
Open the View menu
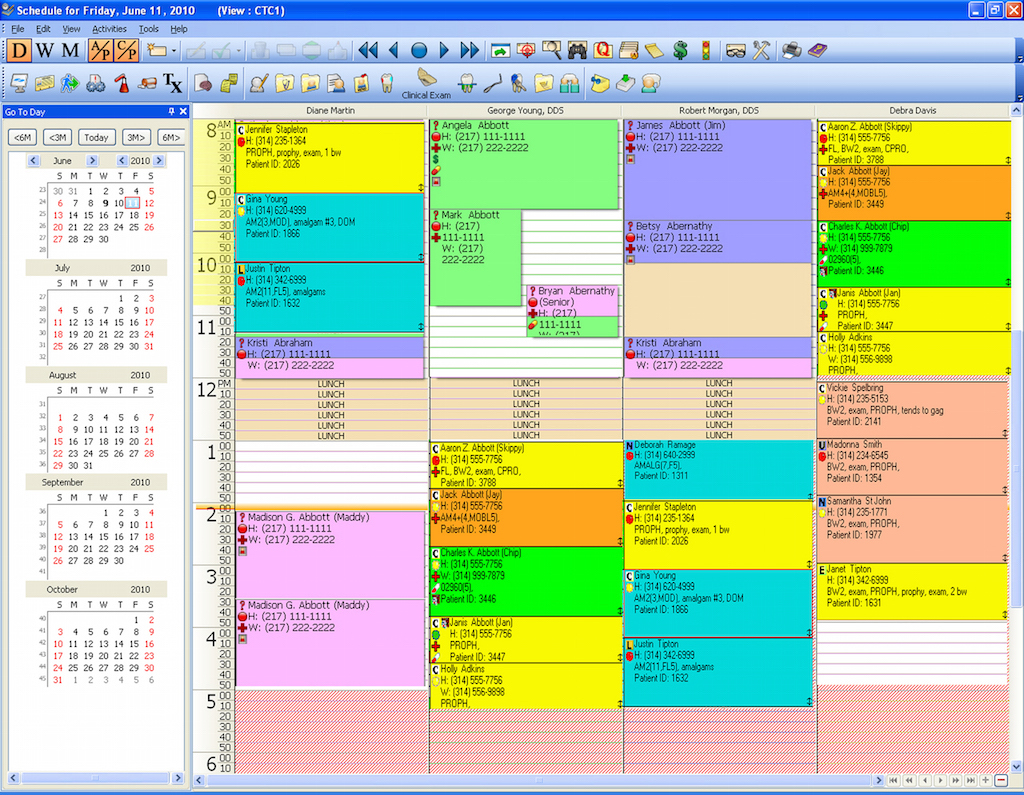(71, 29)
